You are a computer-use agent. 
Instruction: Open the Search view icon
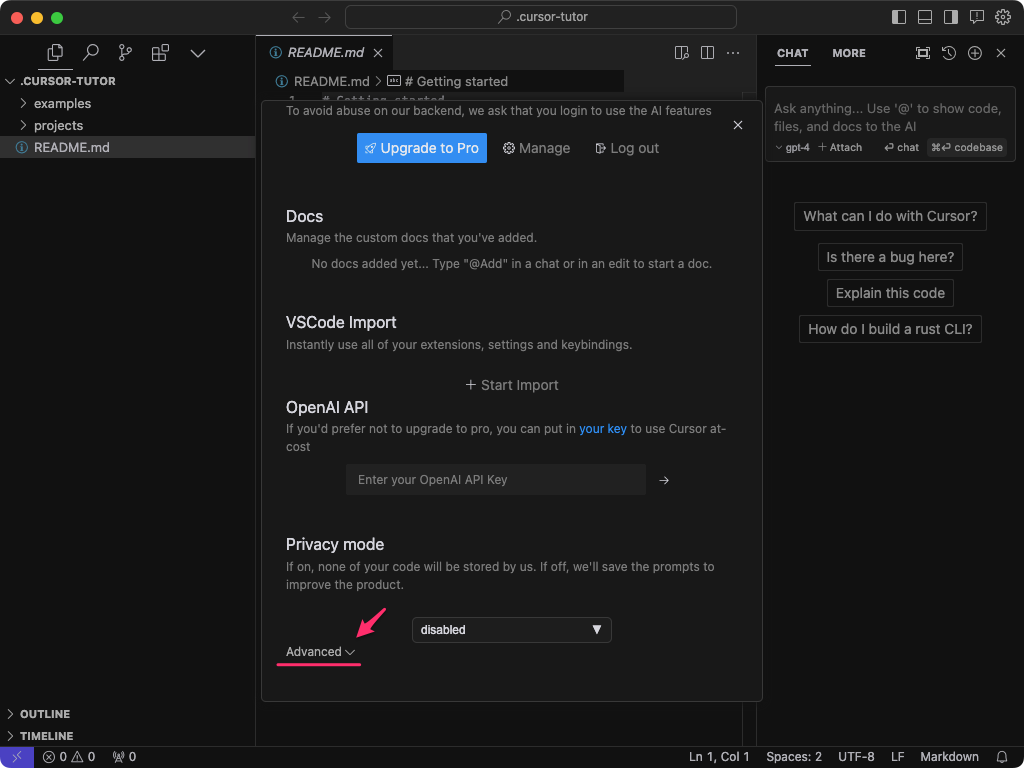[91, 53]
